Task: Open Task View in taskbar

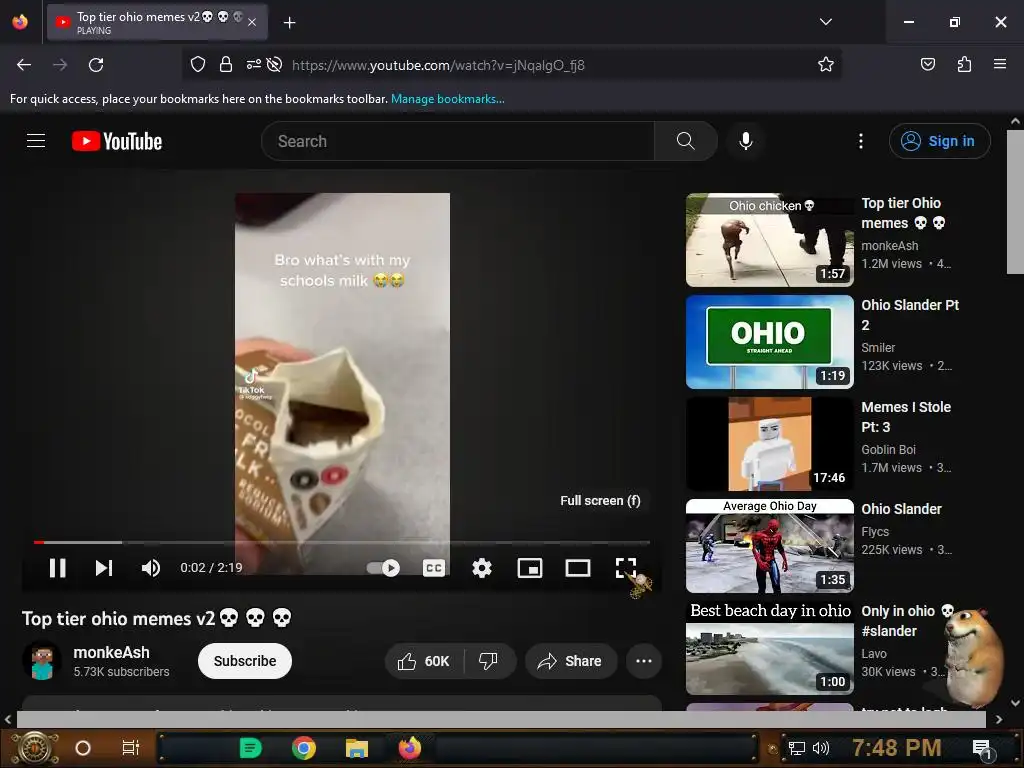Action: [131, 748]
